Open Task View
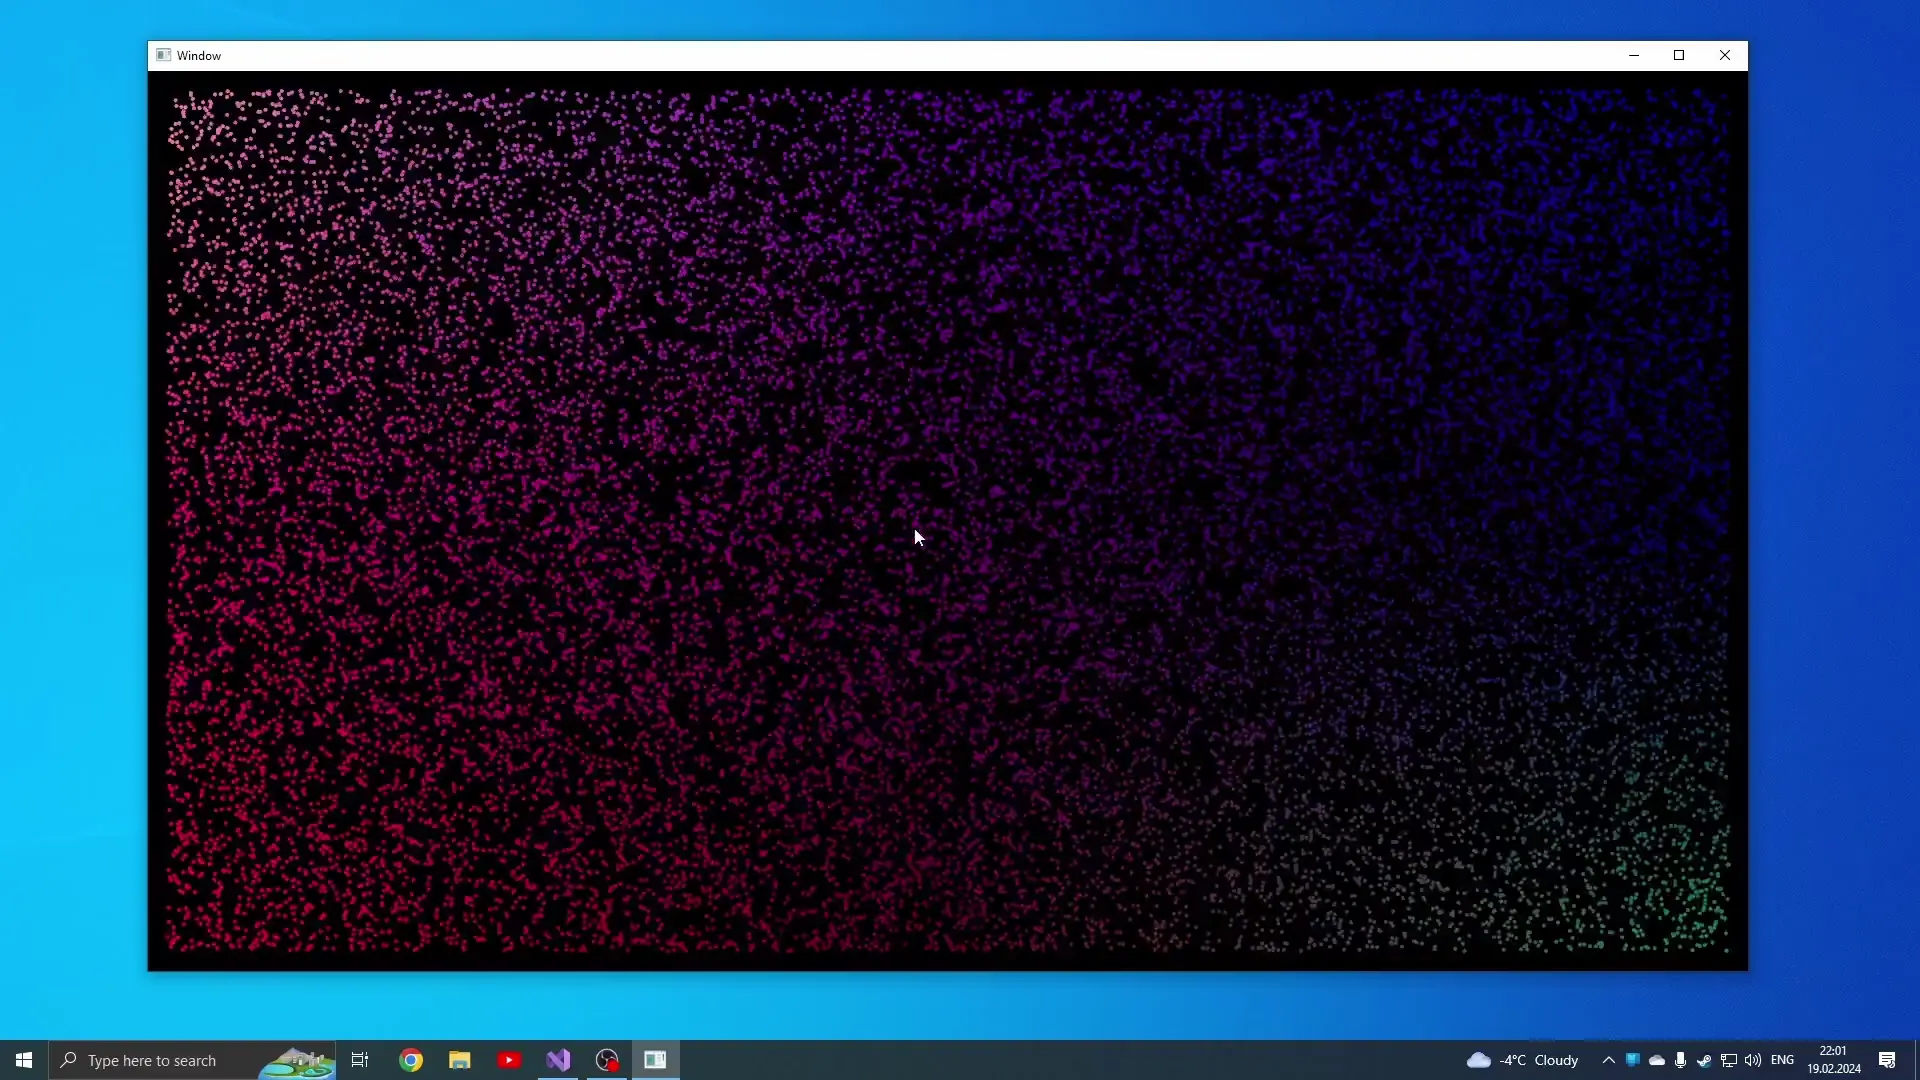 click(x=360, y=1059)
